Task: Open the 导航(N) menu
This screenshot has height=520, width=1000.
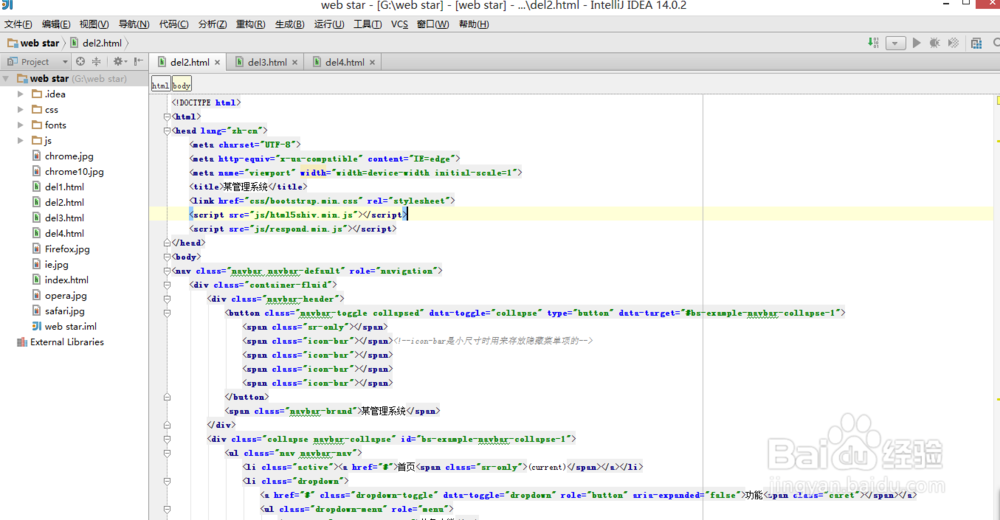Action: (133, 24)
